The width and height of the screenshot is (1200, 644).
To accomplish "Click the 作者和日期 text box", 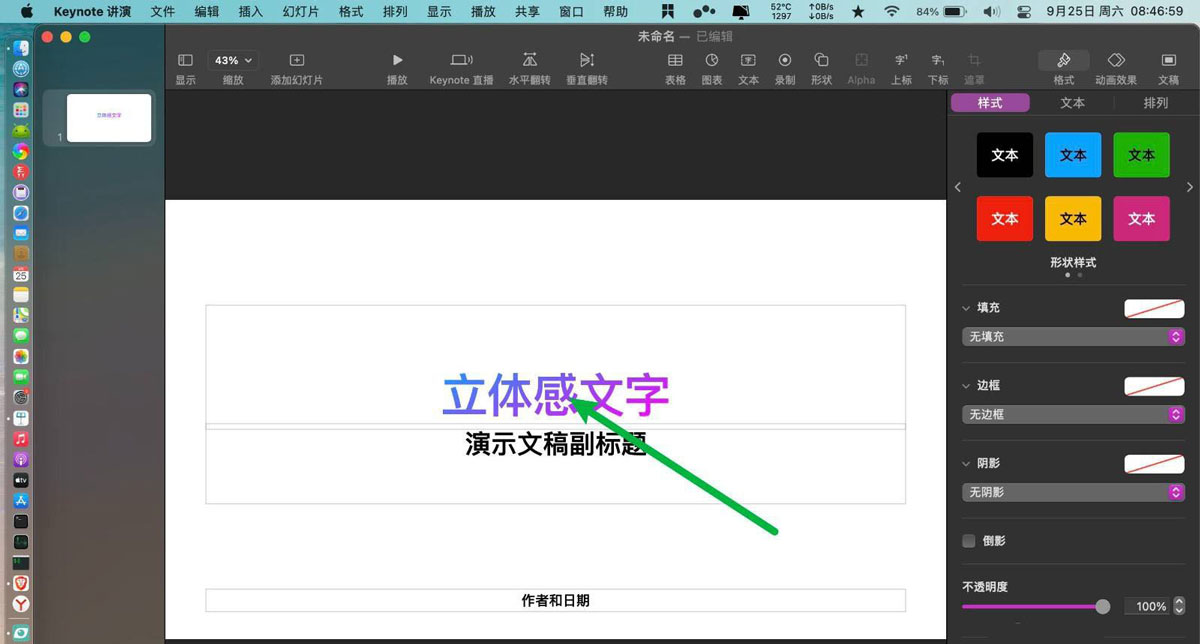I will 556,600.
